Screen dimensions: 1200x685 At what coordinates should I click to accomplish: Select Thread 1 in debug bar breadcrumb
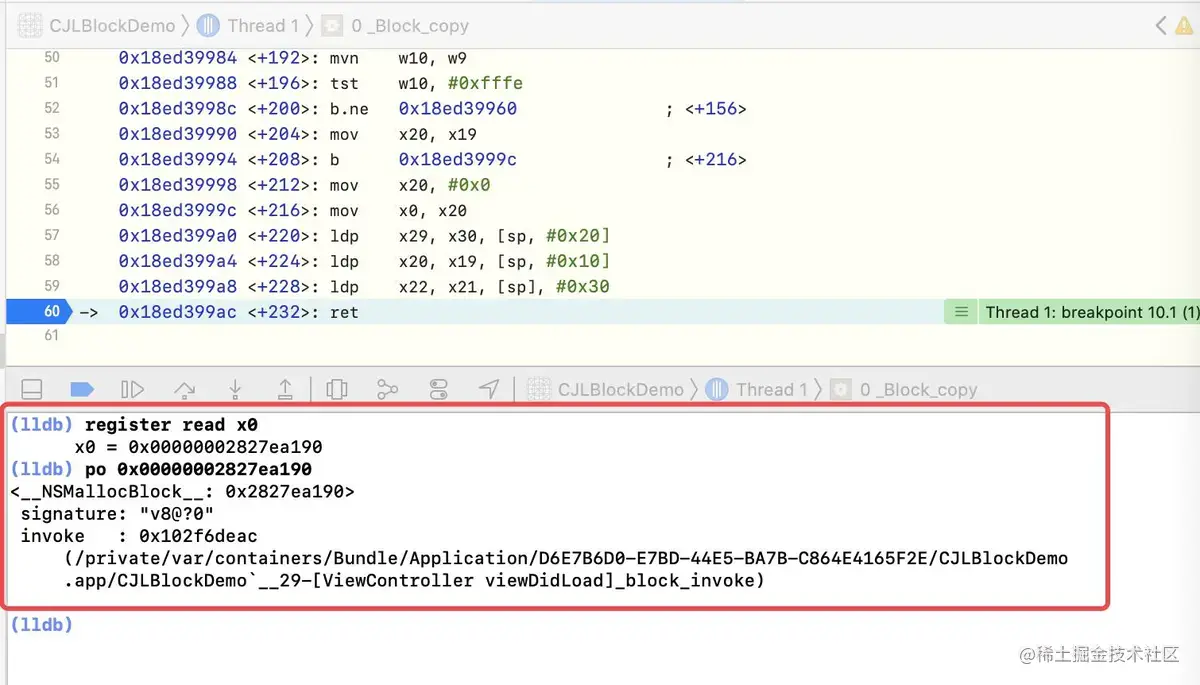757,389
